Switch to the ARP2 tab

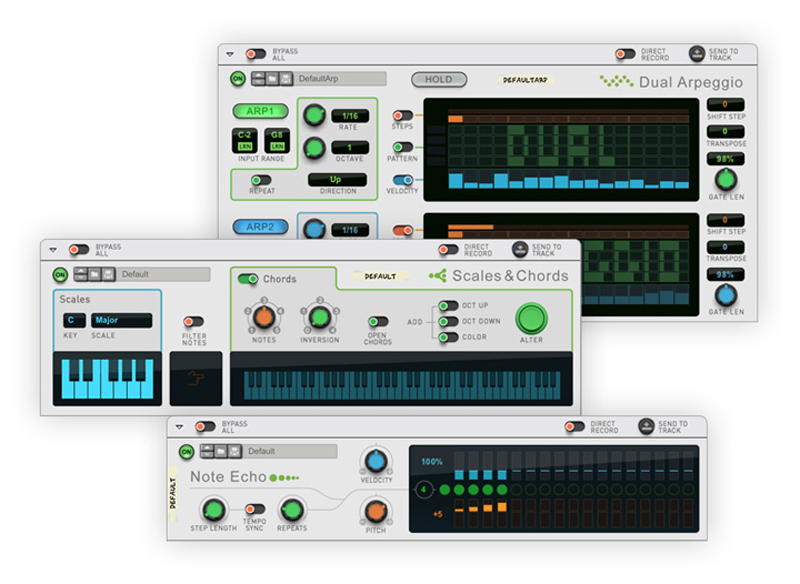pyautogui.click(x=260, y=226)
